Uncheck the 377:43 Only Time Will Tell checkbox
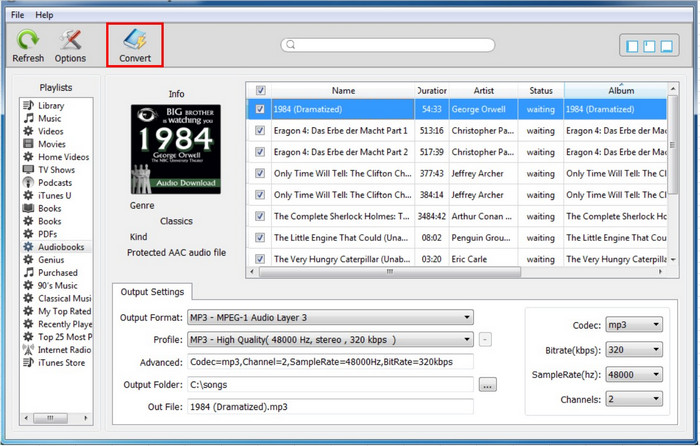The height and width of the screenshot is (446, 700). tap(260, 173)
